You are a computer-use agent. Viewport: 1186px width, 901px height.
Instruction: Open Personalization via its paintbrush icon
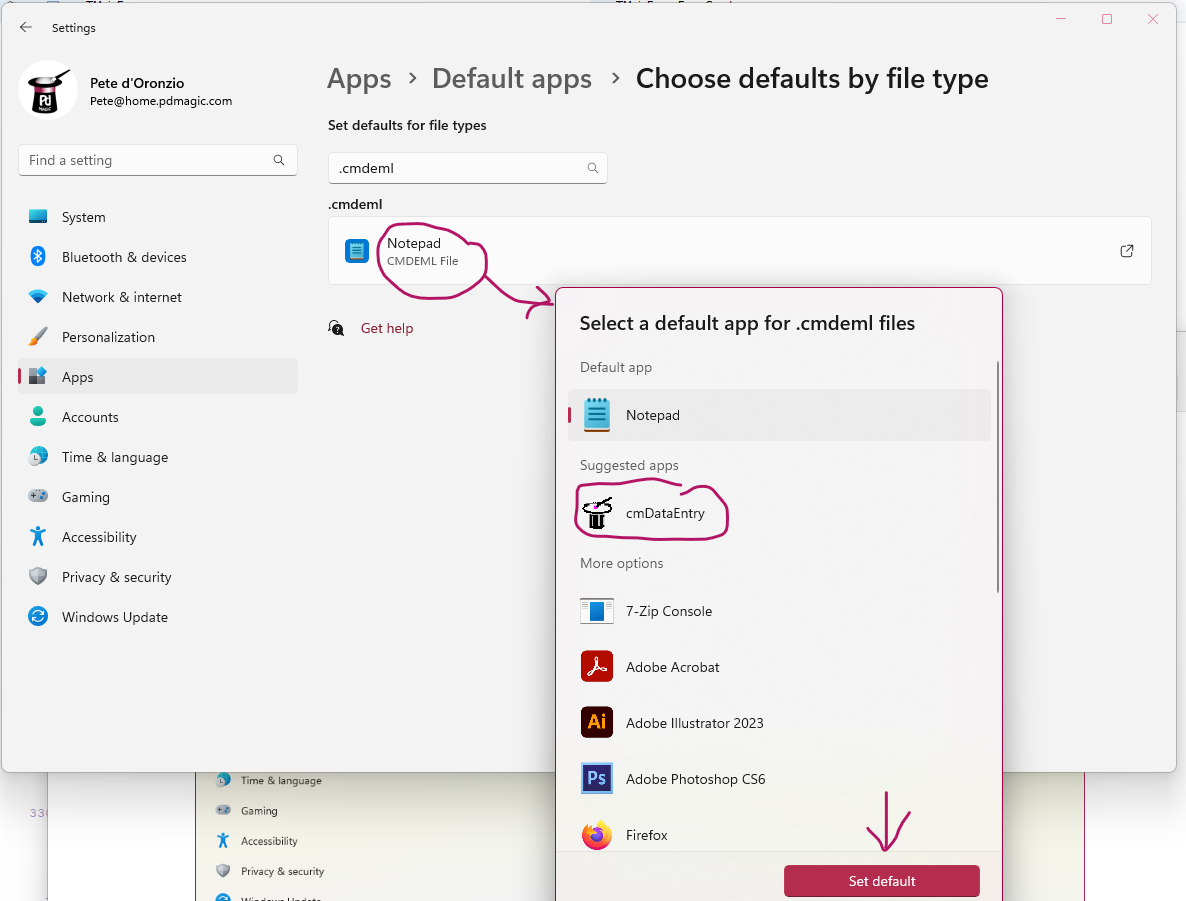pyautogui.click(x=38, y=337)
